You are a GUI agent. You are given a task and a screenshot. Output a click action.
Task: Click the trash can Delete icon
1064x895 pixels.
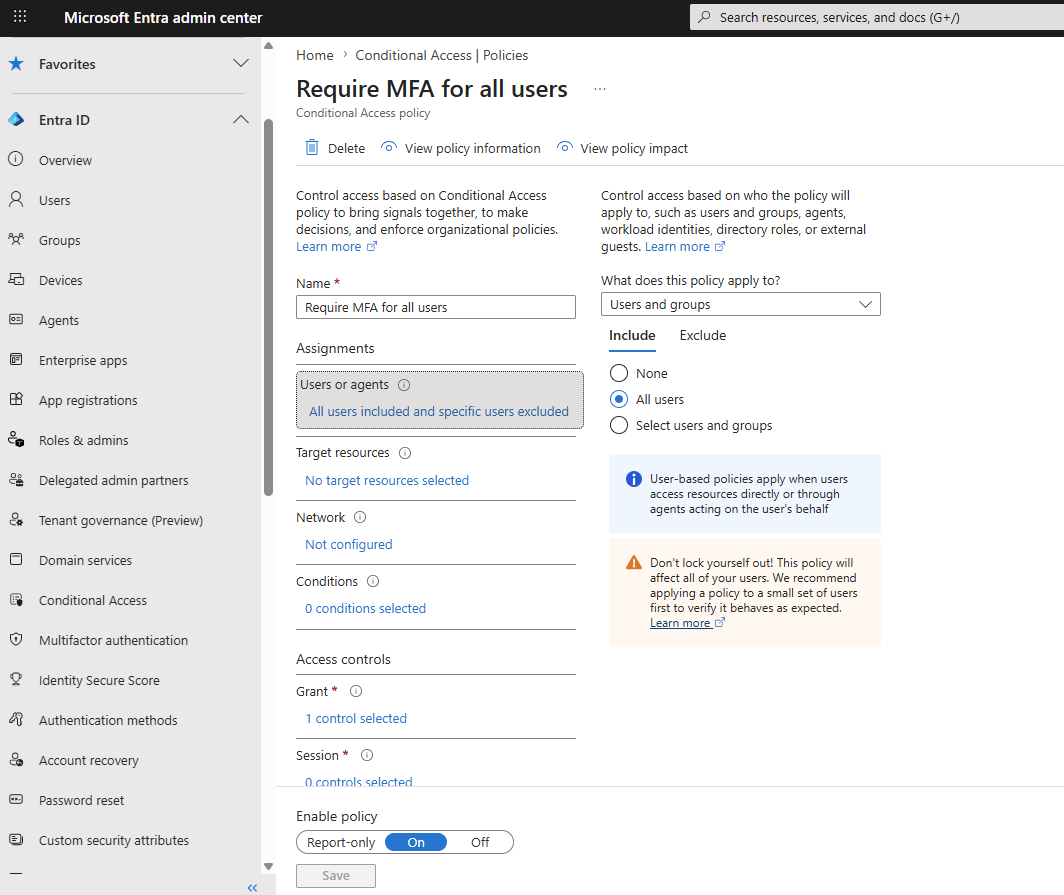click(311, 147)
